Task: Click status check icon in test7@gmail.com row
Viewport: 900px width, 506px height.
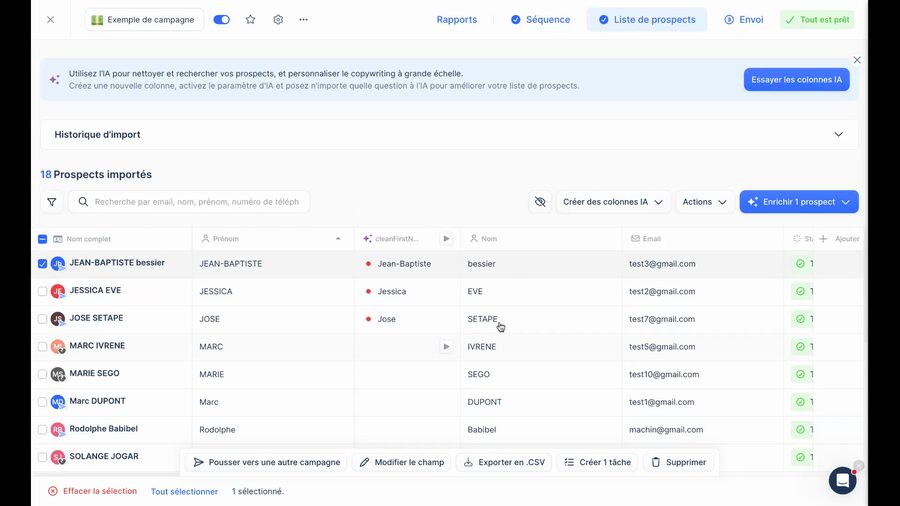Action: (x=800, y=319)
